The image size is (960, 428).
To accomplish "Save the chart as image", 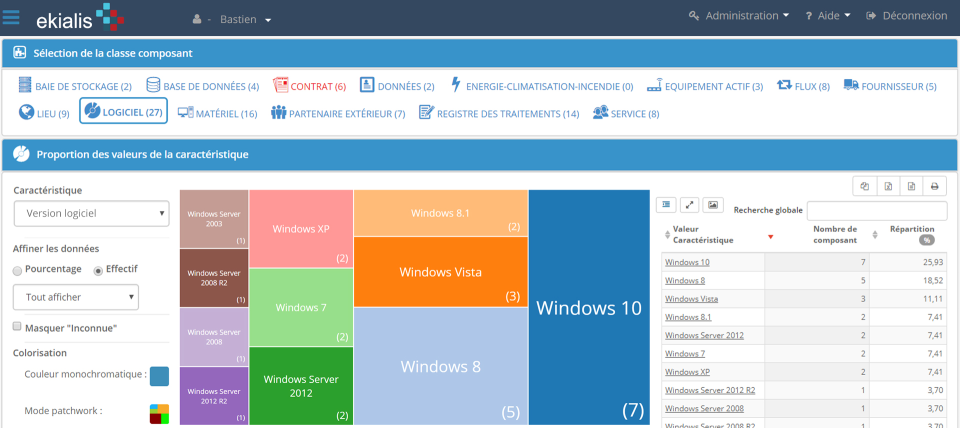I will 713,205.
